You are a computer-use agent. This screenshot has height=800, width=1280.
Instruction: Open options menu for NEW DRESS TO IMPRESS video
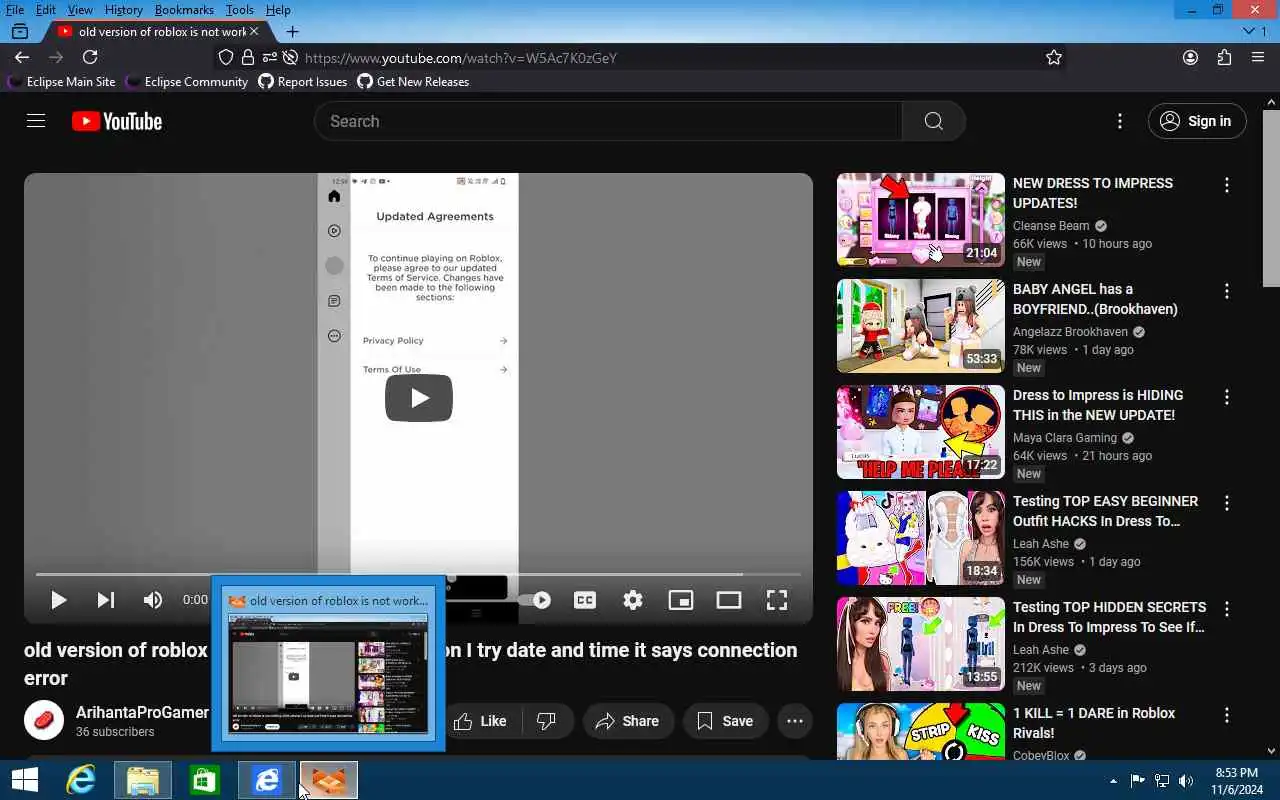coord(1227,185)
